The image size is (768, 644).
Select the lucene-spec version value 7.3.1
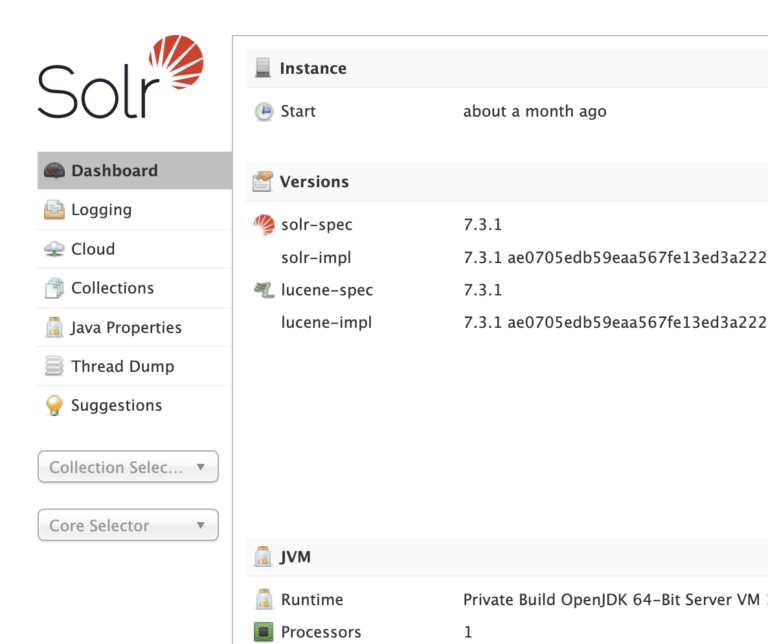[482, 290]
